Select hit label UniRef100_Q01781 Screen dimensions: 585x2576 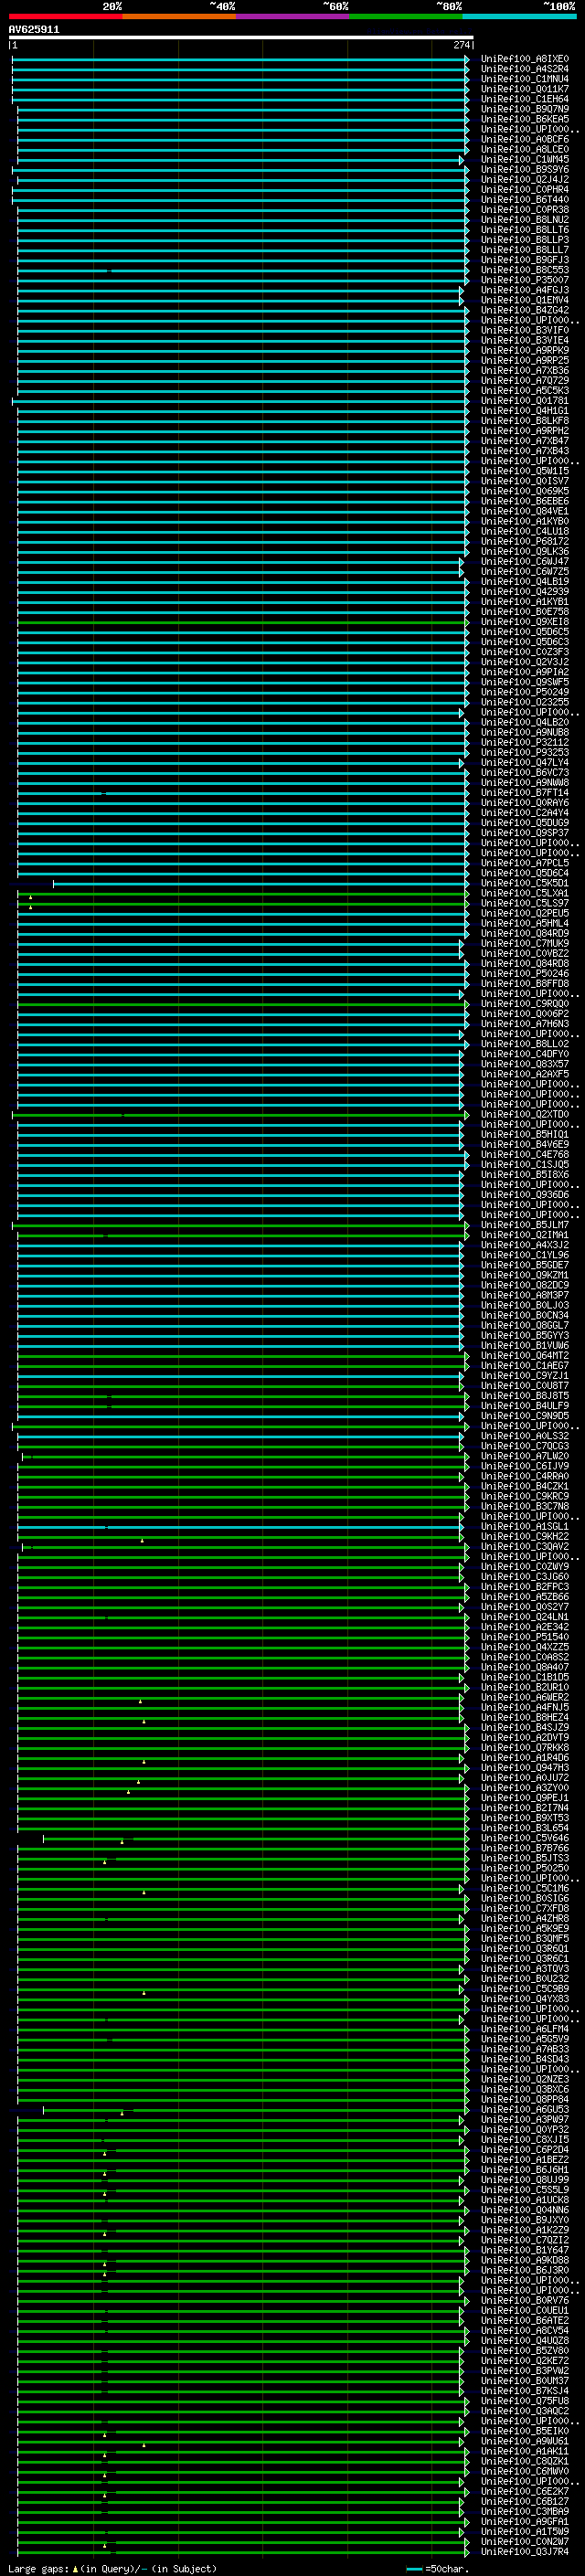click(525, 401)
